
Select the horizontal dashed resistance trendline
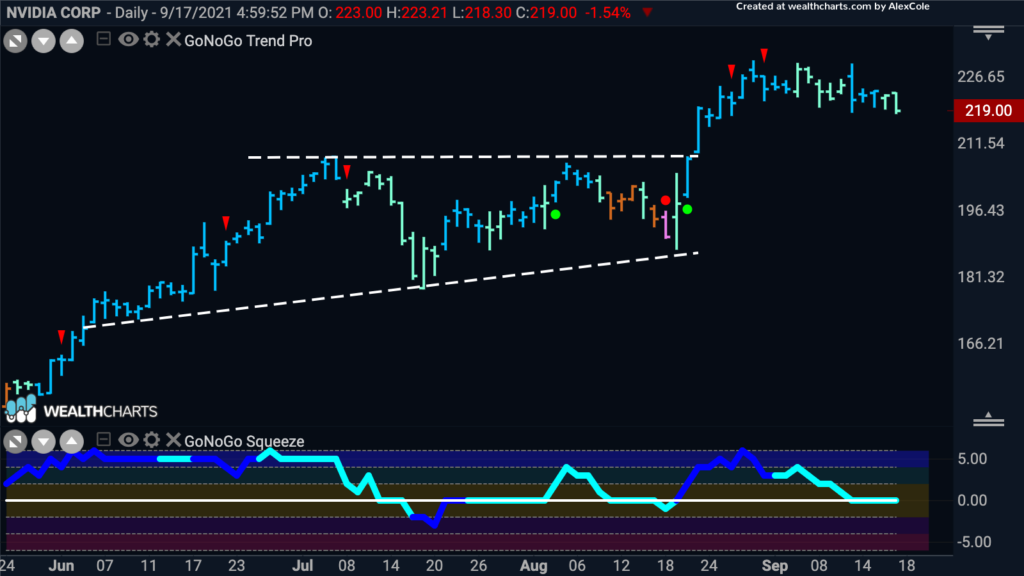(x=473, y=157)
